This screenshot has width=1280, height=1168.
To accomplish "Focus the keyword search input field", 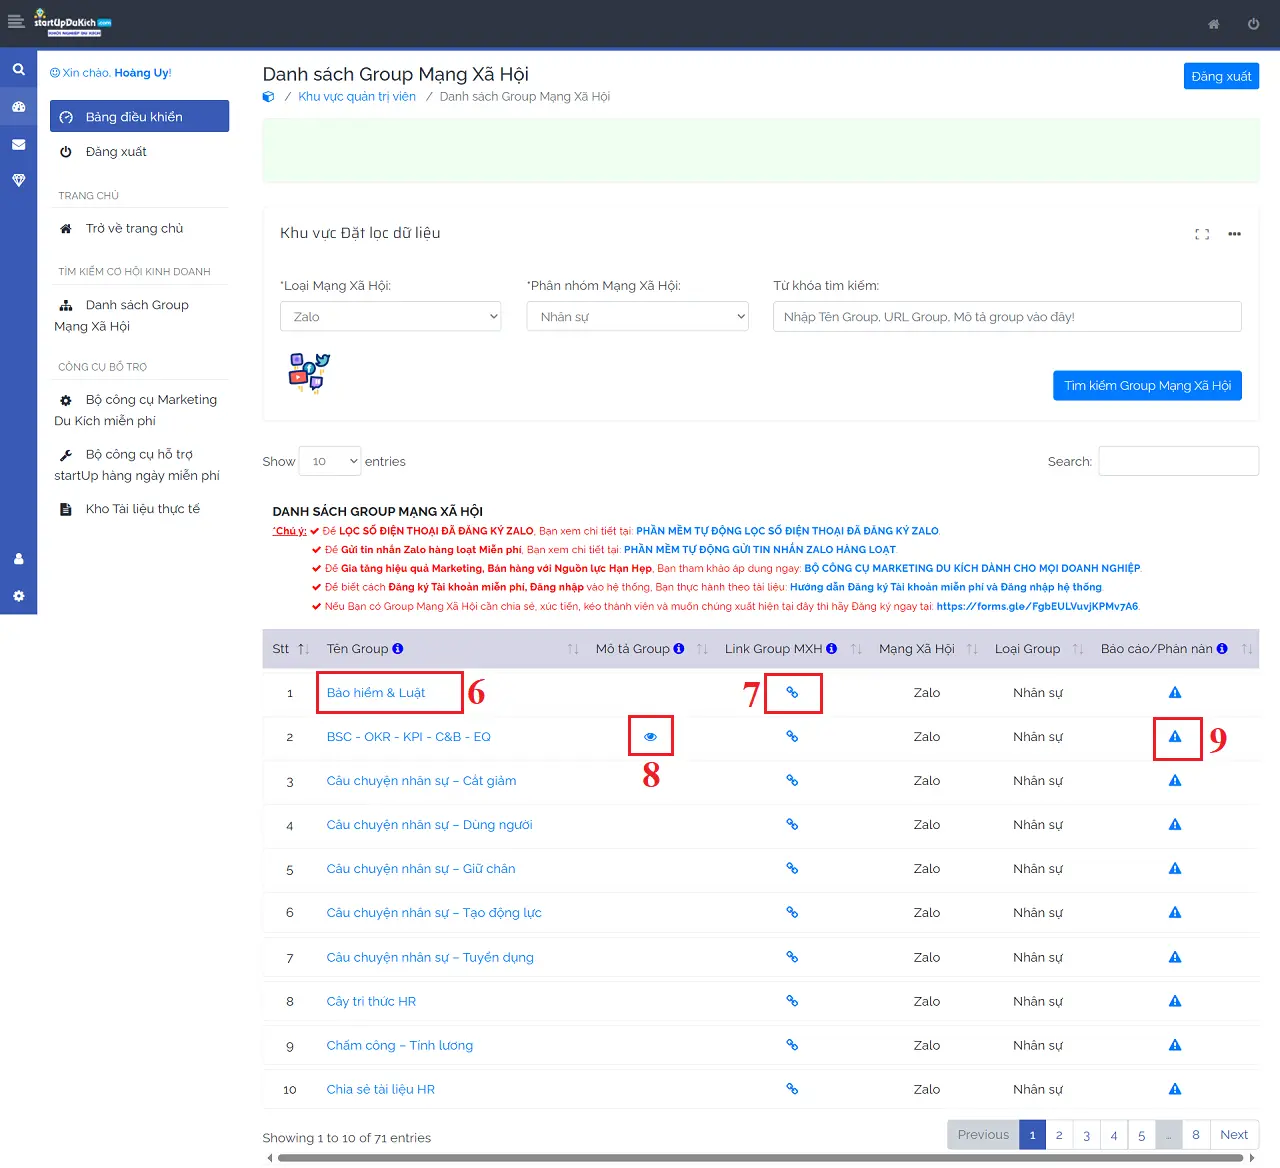I will pyautogui.click(x=1006, y=317).
